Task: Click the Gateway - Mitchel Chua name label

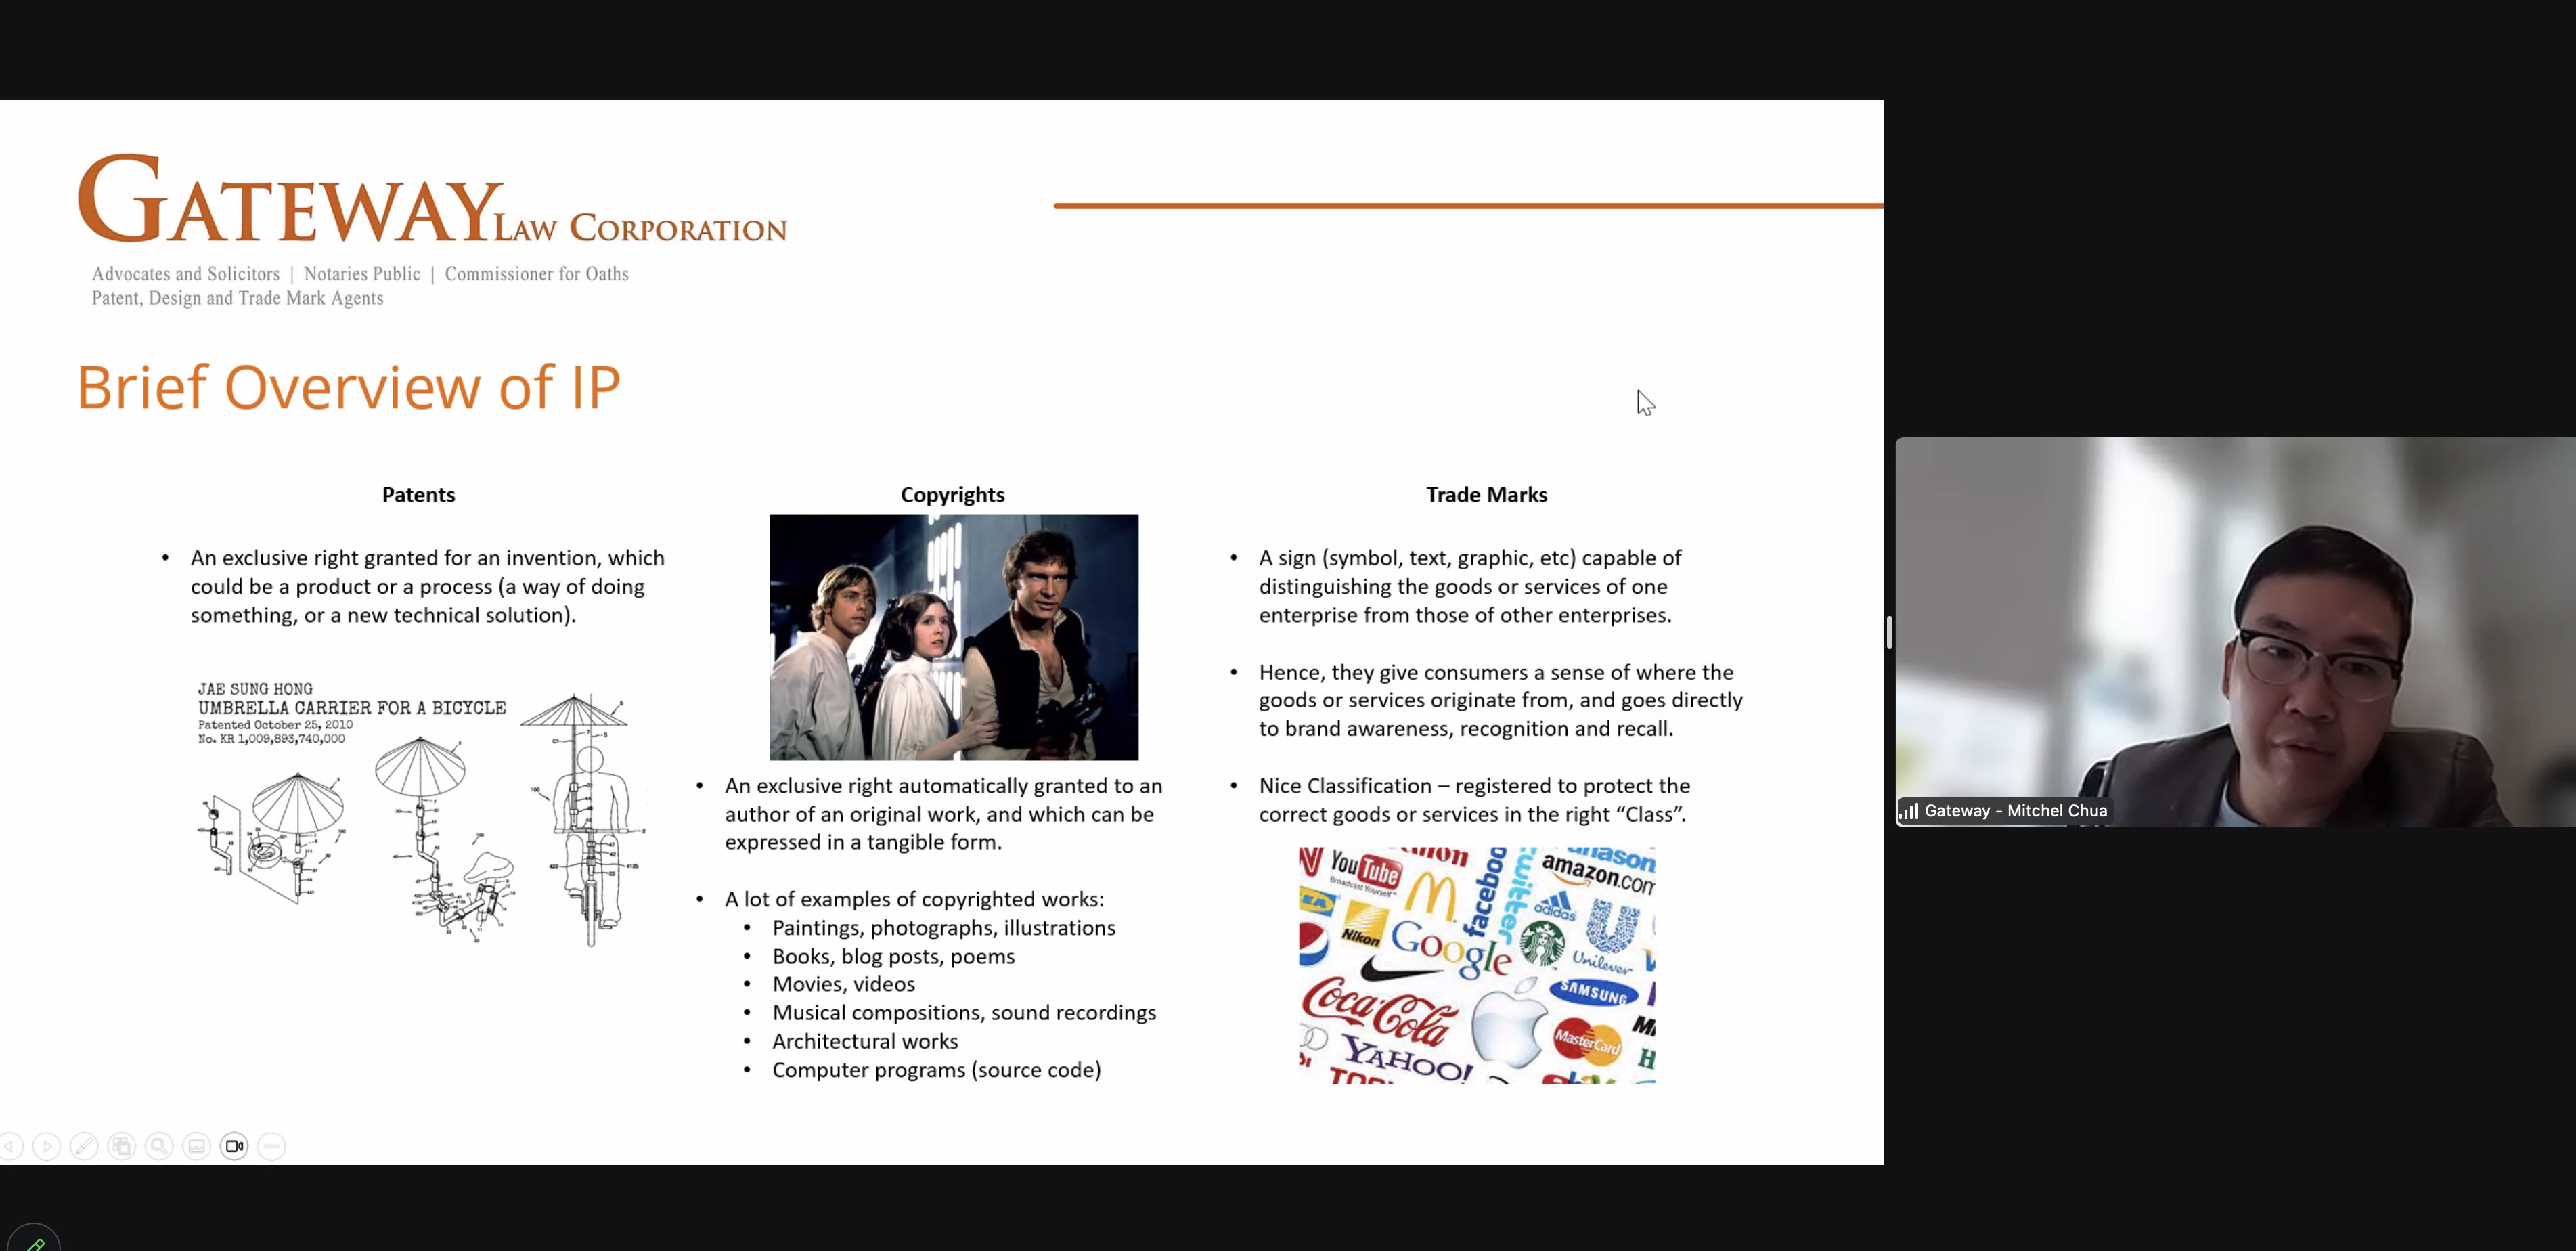Action: [x=2015, y=811]
